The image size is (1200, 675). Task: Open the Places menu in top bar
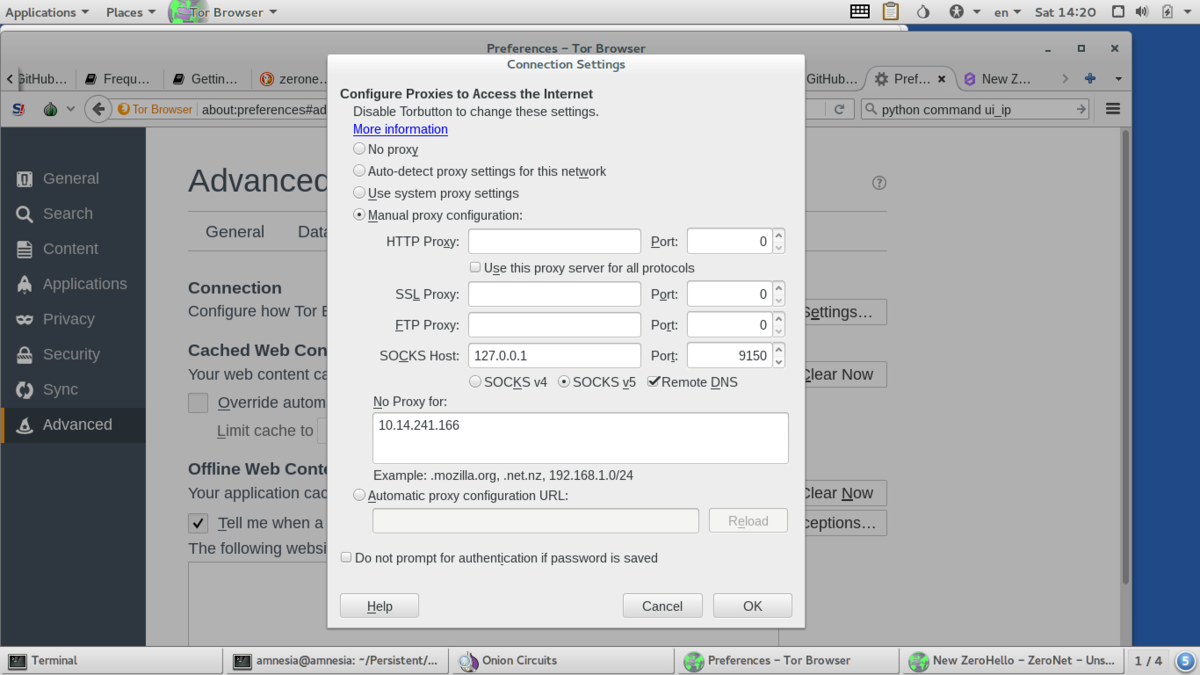[x=131, y=12]
